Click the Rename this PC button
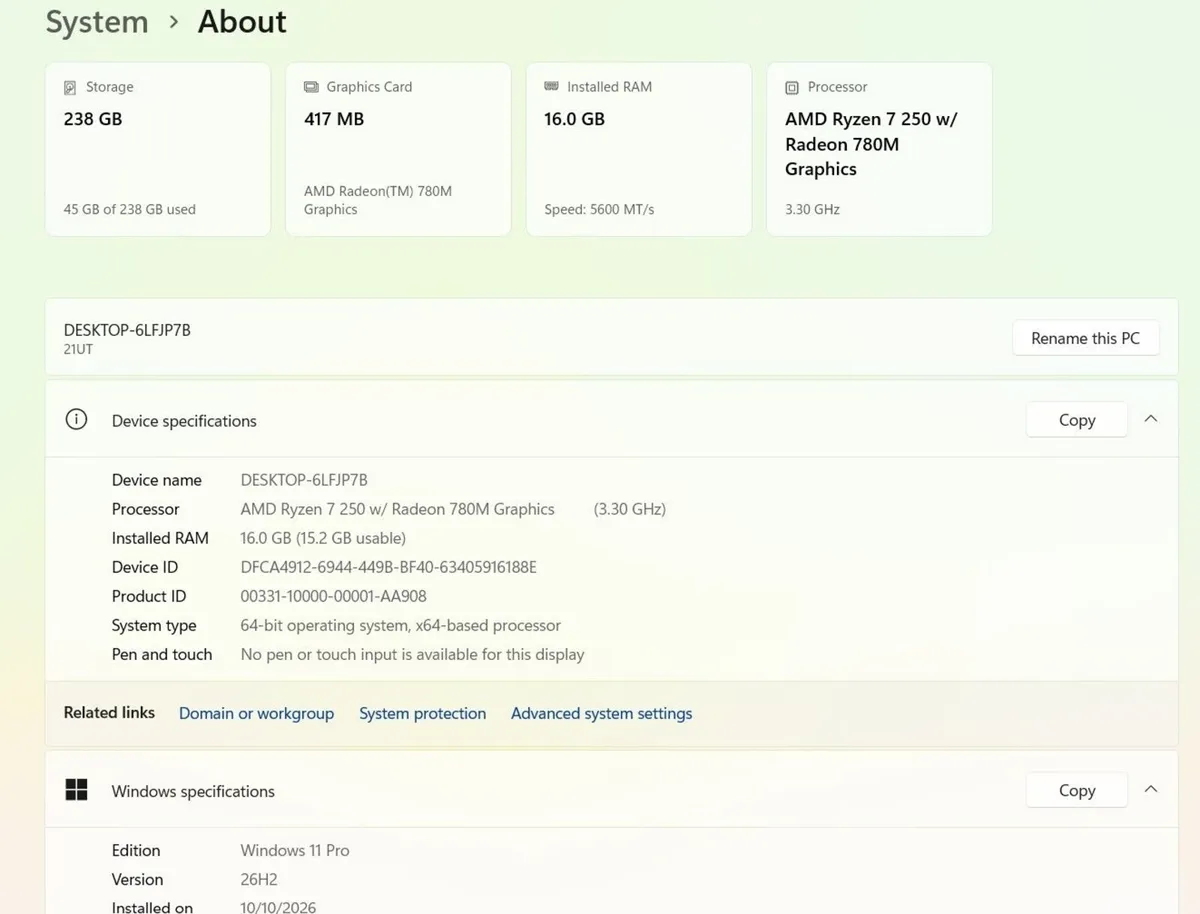Image resolution: width=1200 pixels, height=914 pixels. point(1085,338)
